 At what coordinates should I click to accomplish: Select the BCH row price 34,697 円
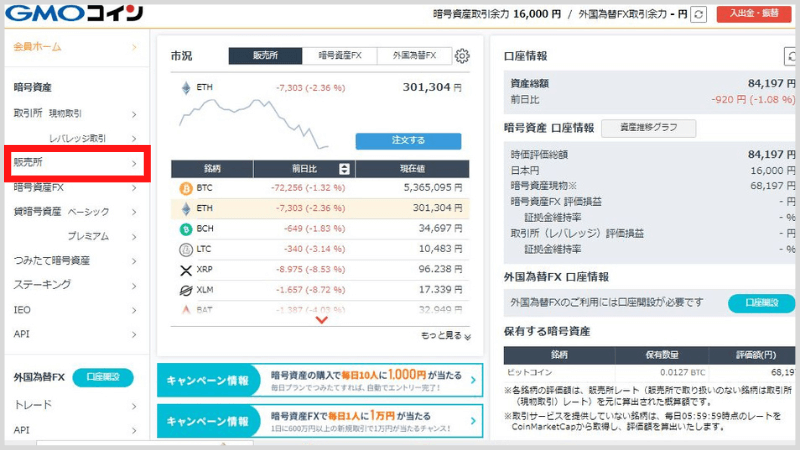pyautogui.click(x=440, y=229)
